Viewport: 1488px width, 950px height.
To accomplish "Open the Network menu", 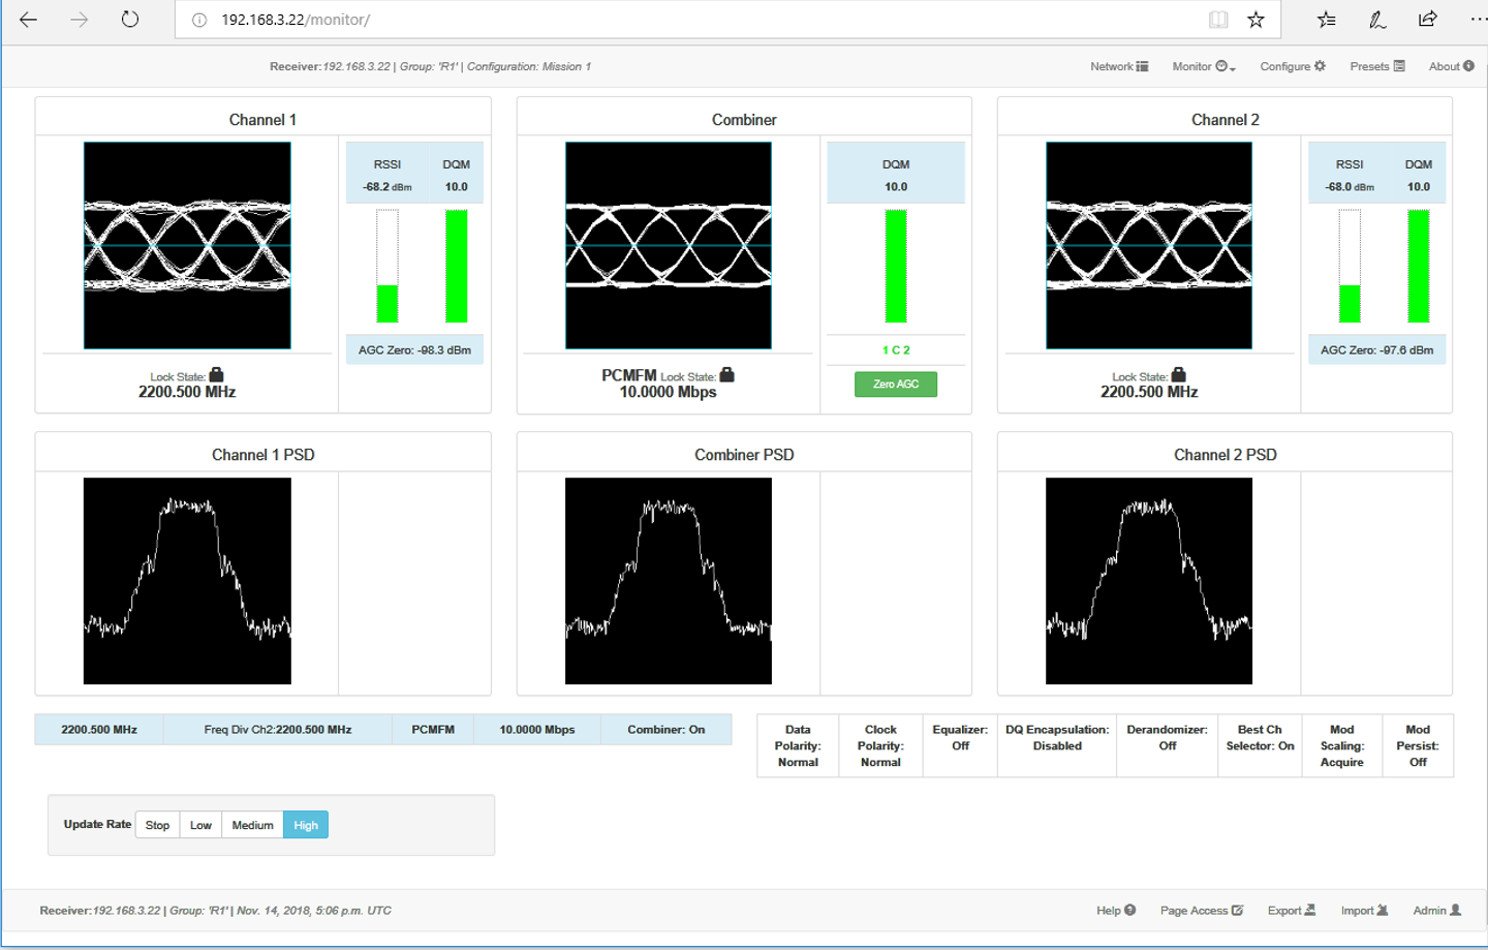I will pyautogui.click(x=1119, y=66).
